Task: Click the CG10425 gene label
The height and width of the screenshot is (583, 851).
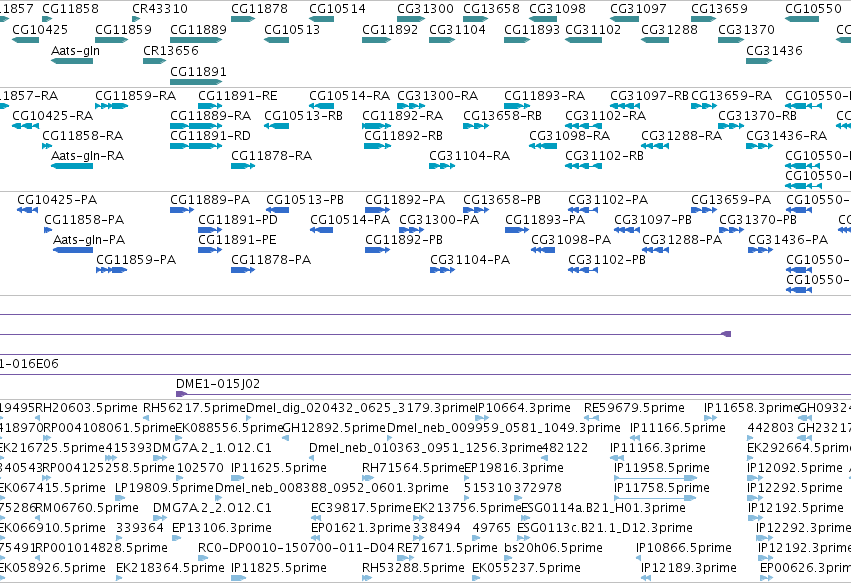Action: (40, 29)
